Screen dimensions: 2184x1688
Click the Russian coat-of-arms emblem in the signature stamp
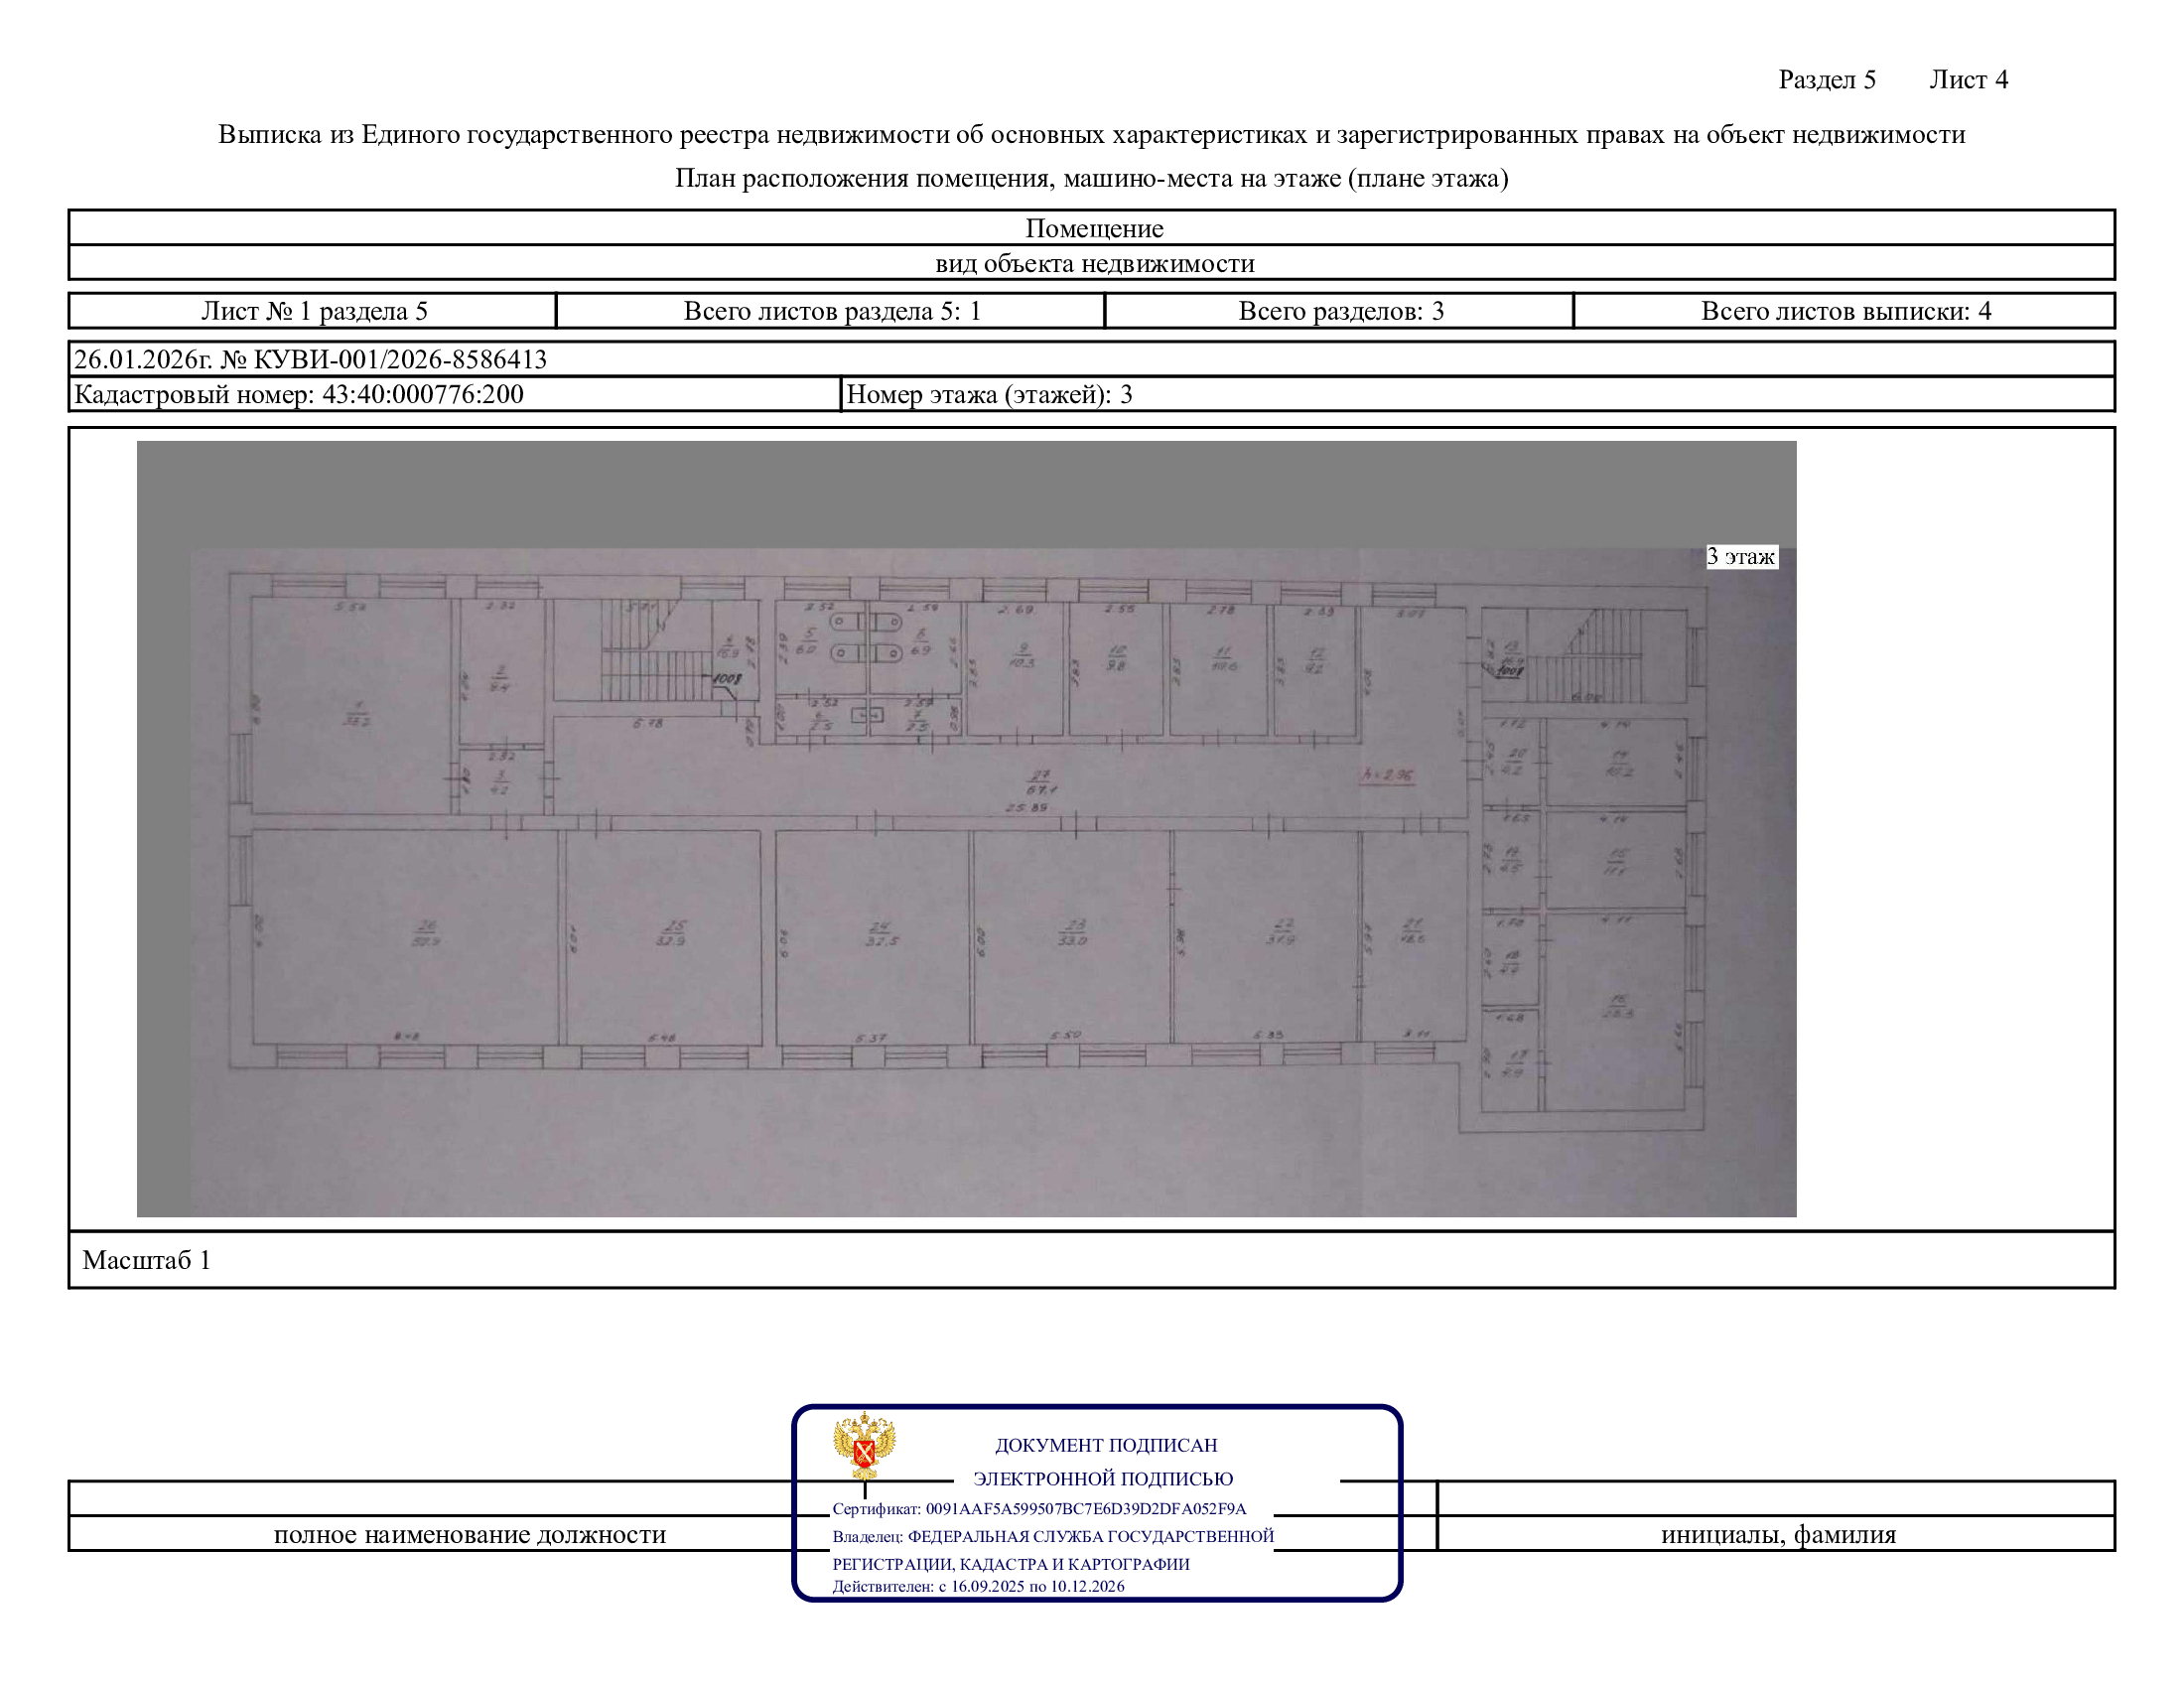pyautogui.click(x=864, y=1445)
